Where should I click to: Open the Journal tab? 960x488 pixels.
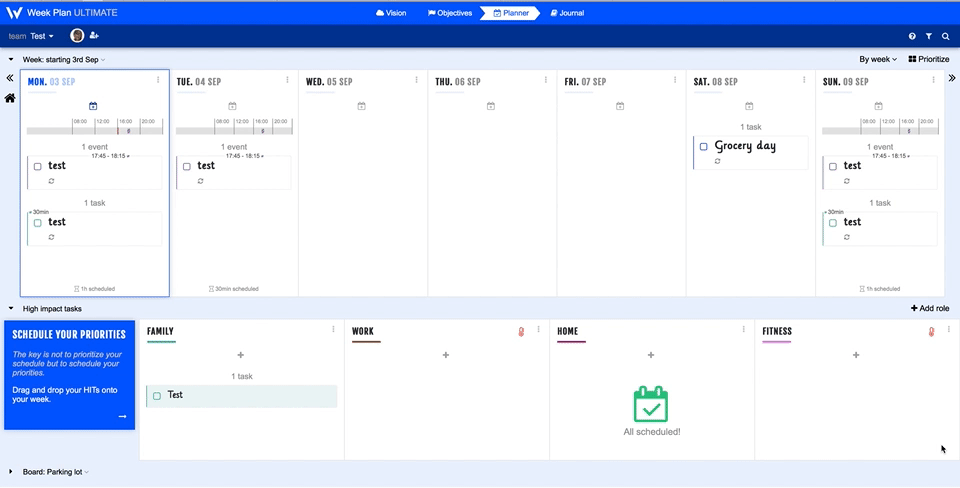tap(567, 13)
